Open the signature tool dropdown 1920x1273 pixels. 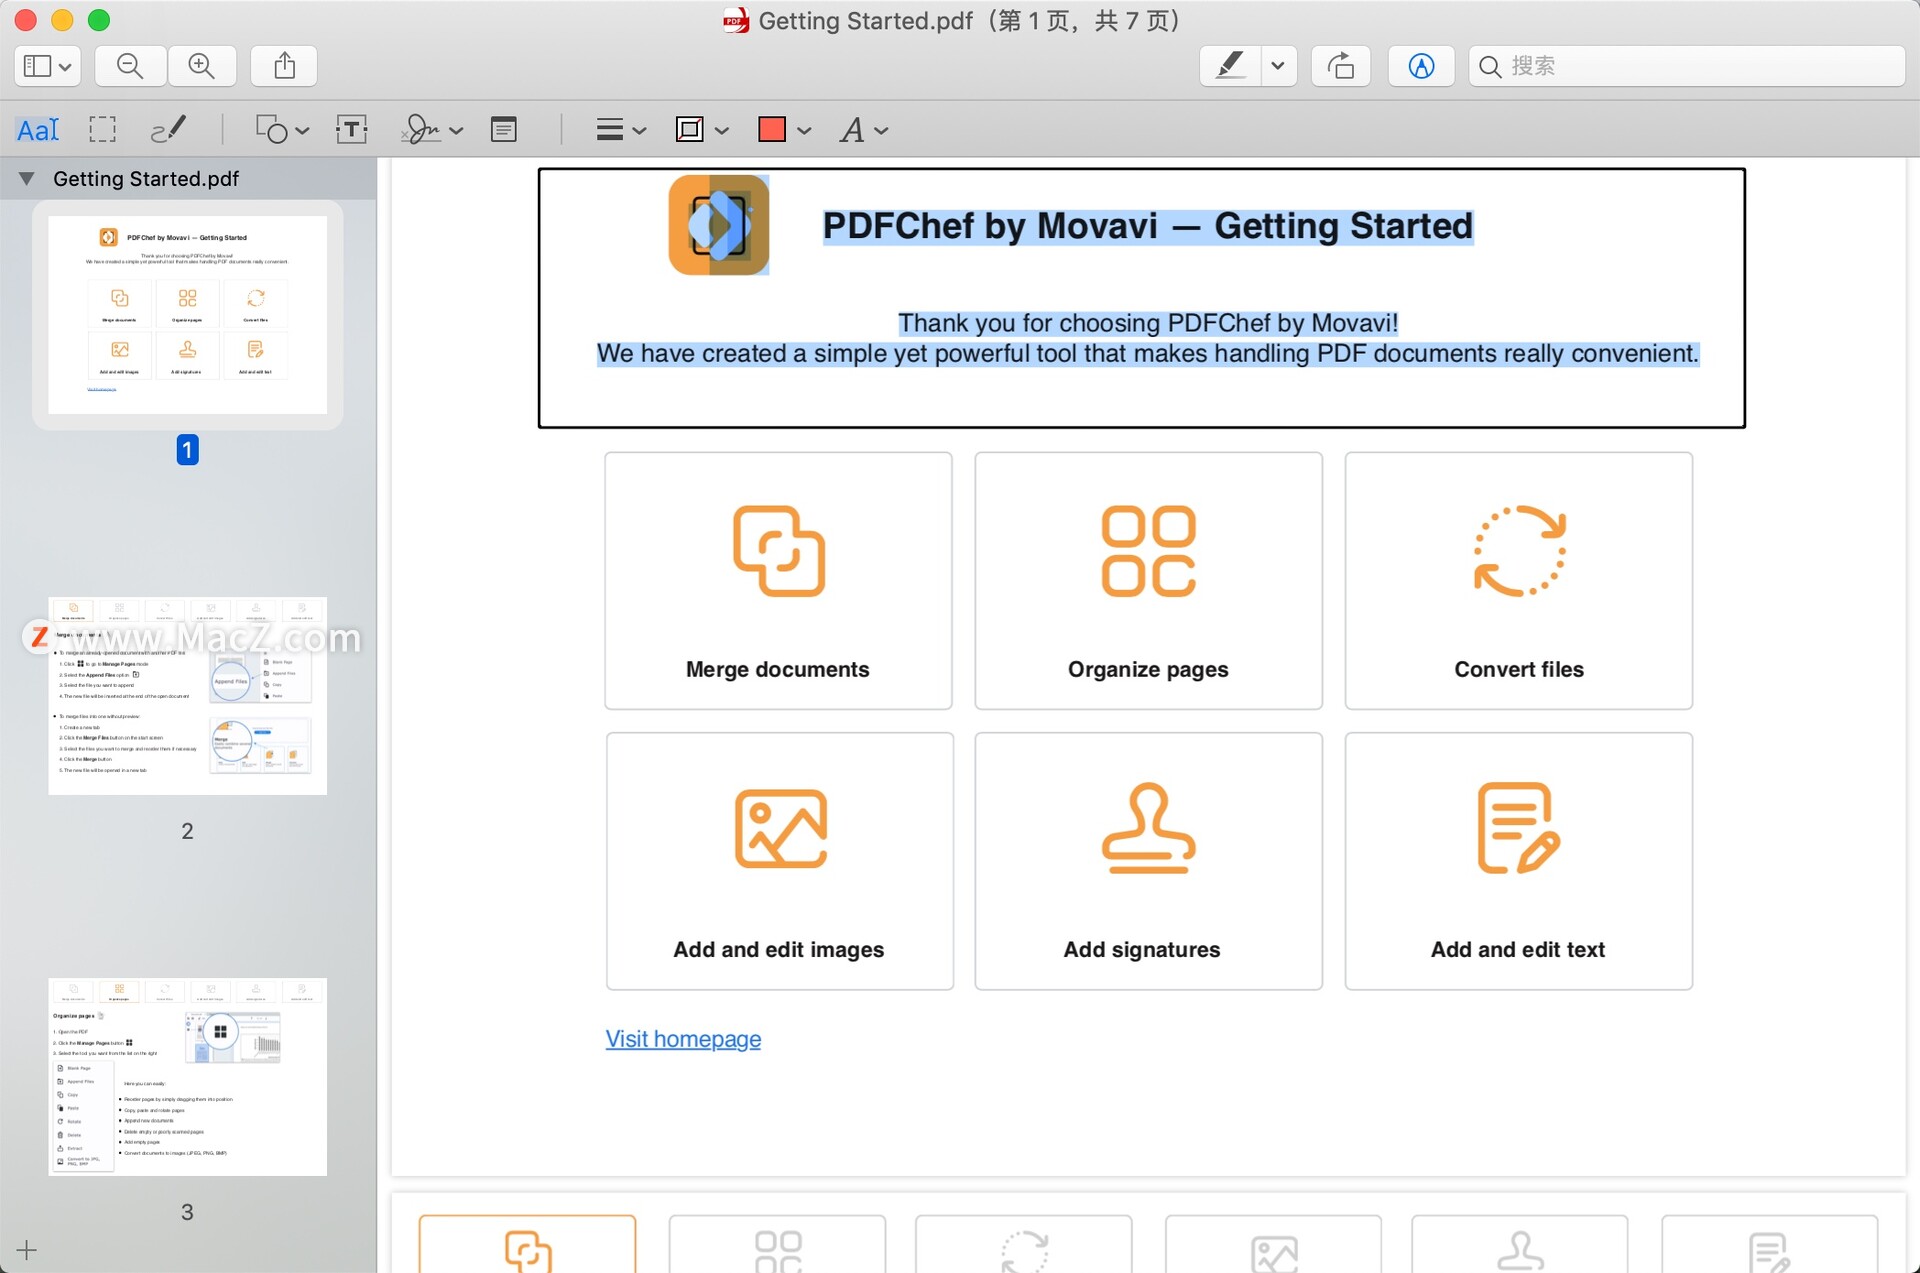(x=432, y=129)
